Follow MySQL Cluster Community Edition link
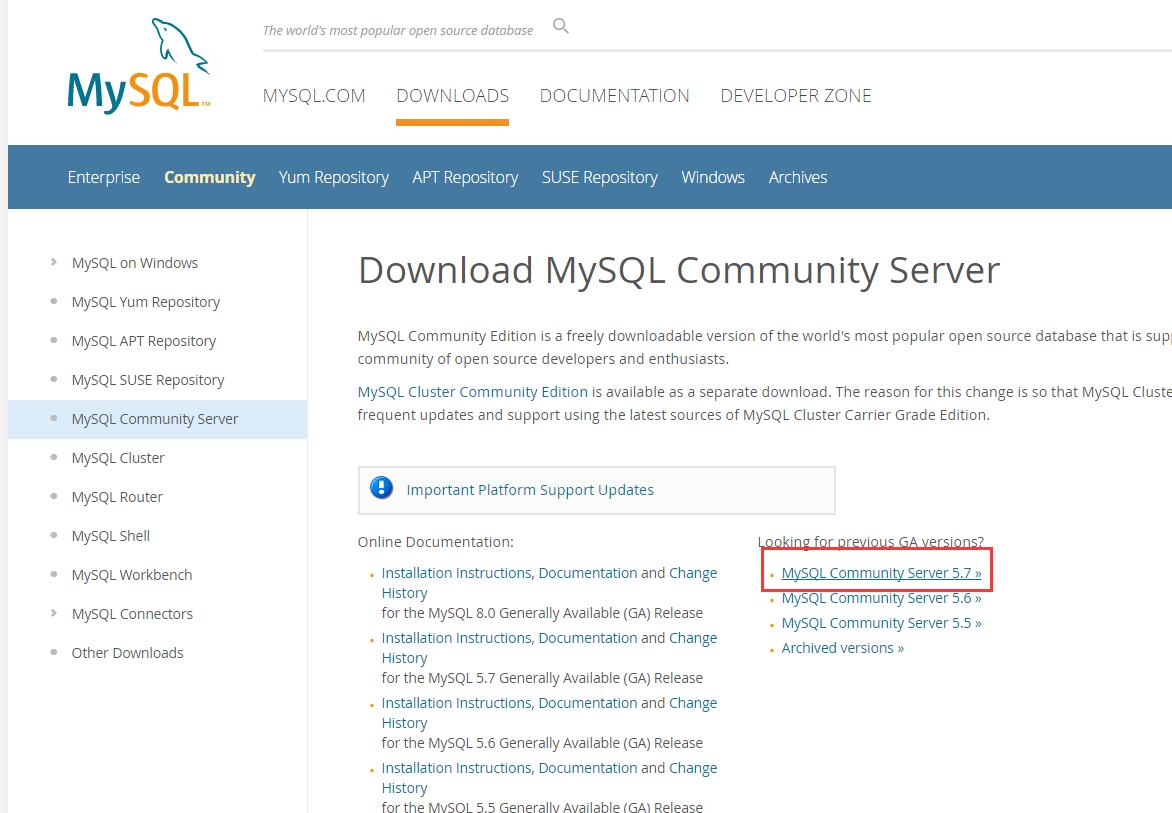1172x813 pixels. 472,392
